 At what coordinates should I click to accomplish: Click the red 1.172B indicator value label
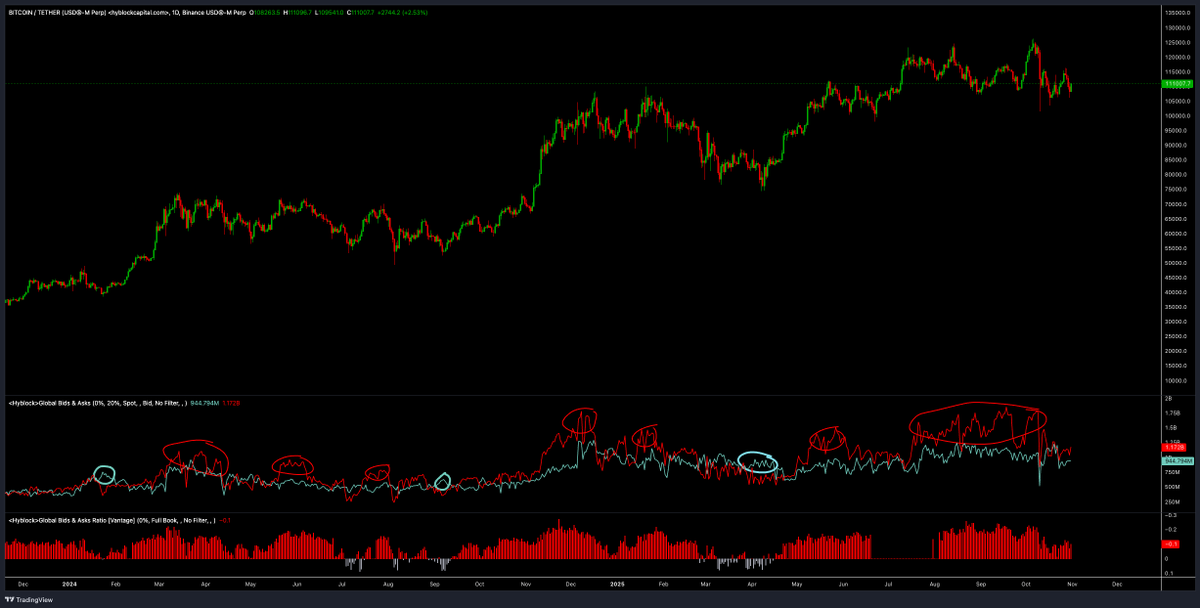pos(1174,448)
